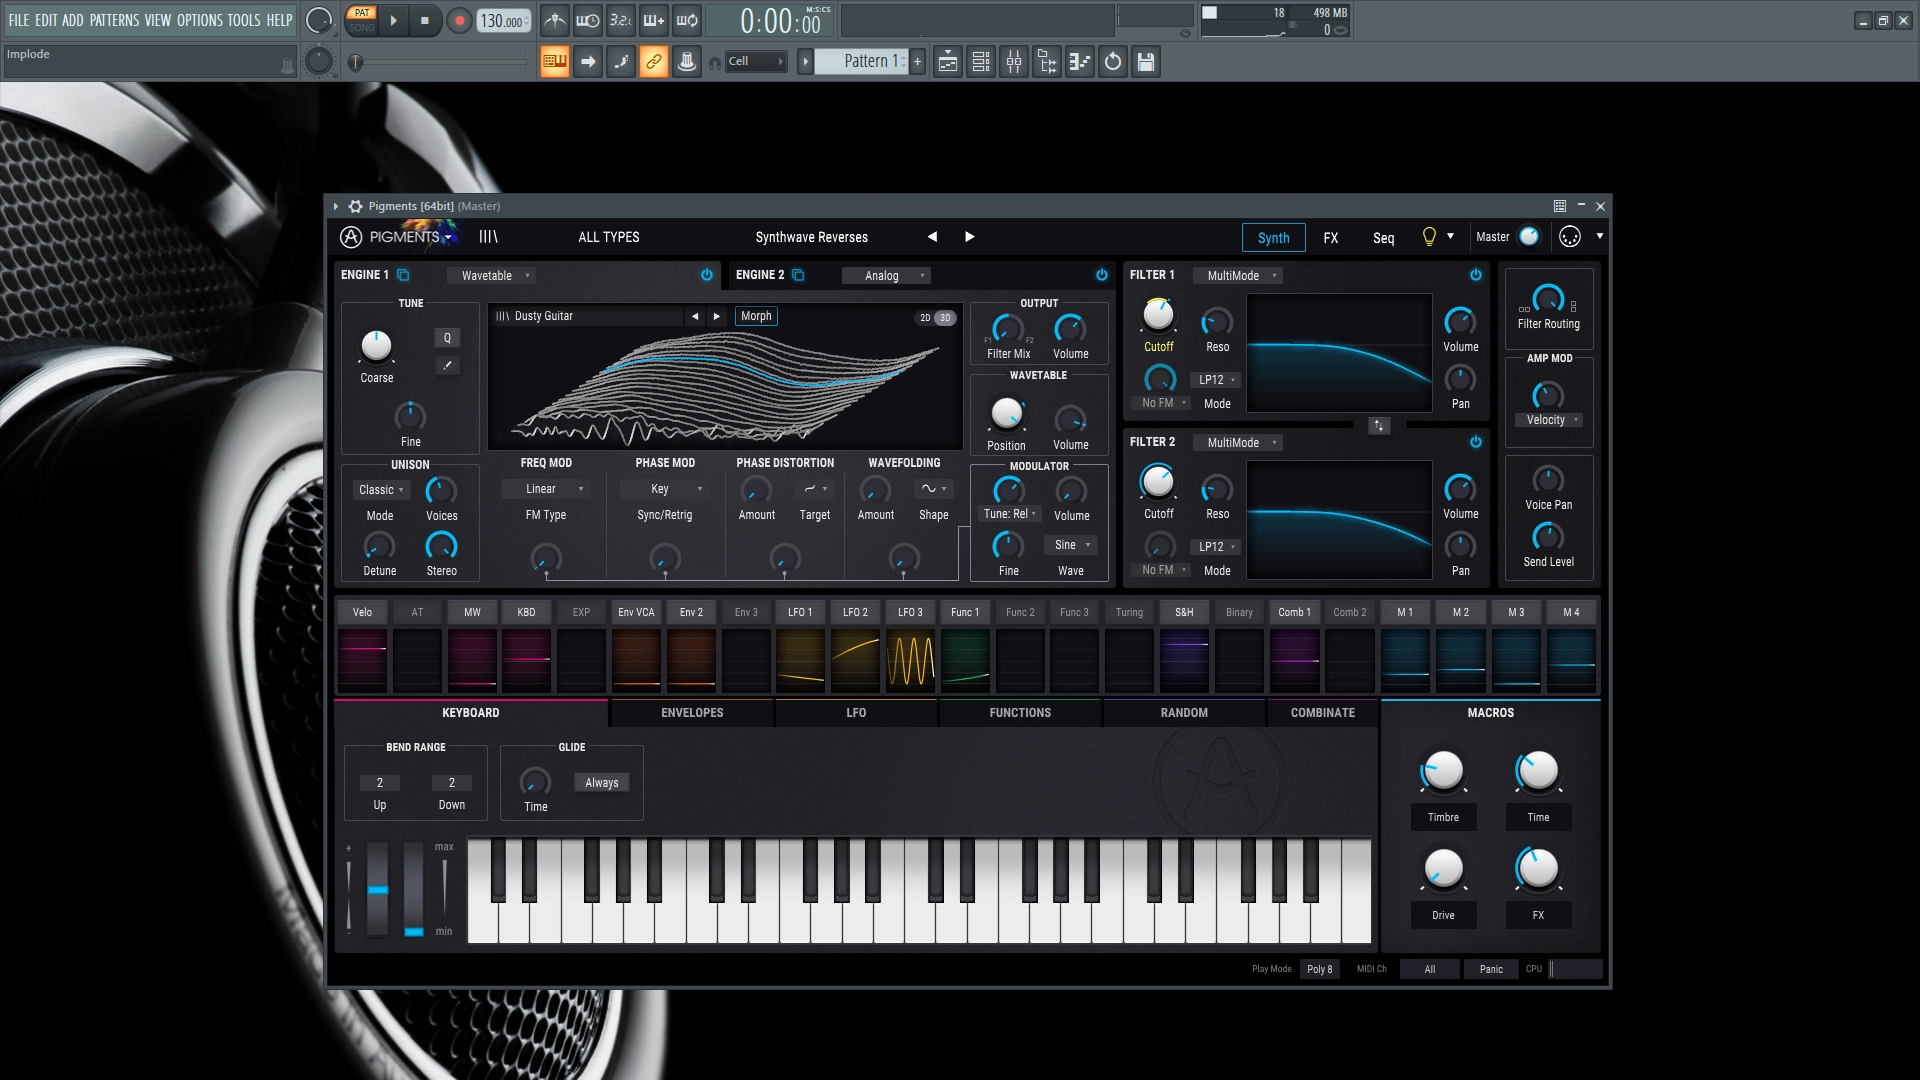This screenshot has width=1920, height=1080.
Task: Click the pencil edit icon in Tune
Action: click(x=447, y=366)
